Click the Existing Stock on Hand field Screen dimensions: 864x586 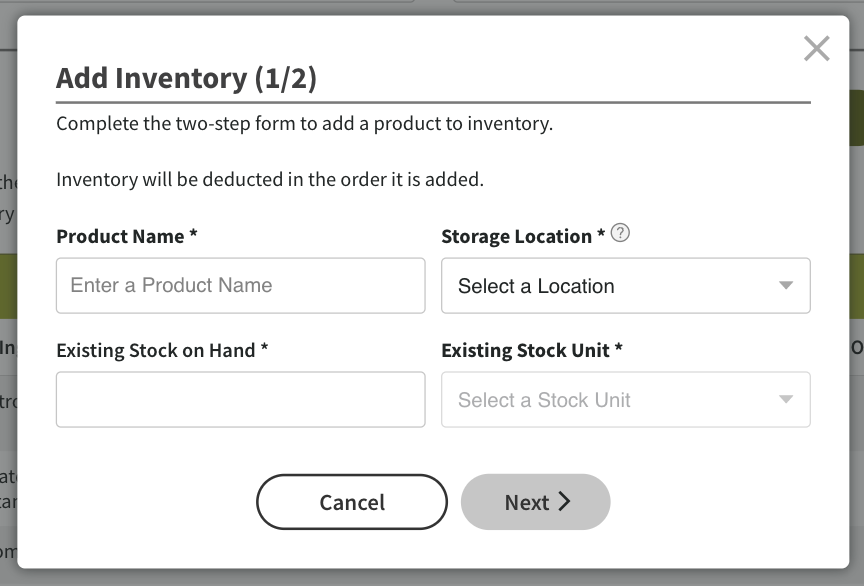pyautogui.click(x=240, y=399)
